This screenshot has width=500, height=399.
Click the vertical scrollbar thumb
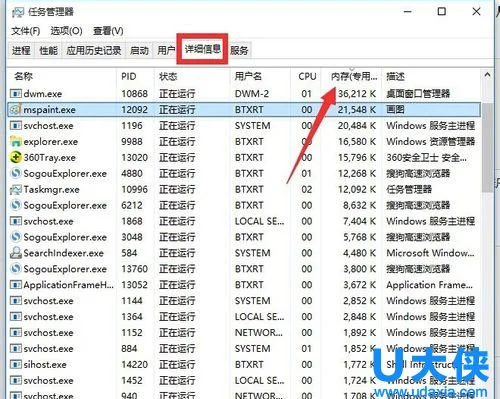pyautogui.click(x=487, y=147)
